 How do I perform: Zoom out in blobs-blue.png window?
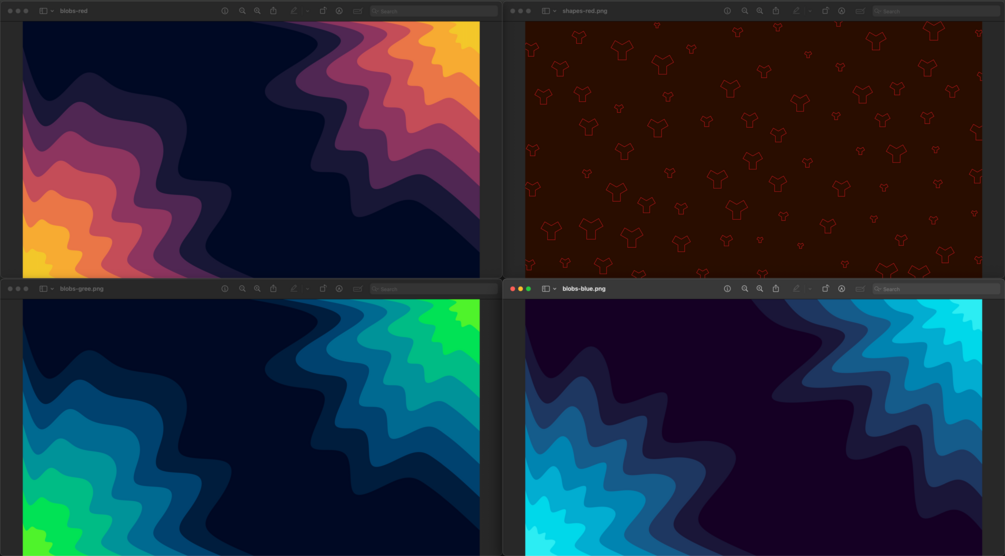coord(745,289)
